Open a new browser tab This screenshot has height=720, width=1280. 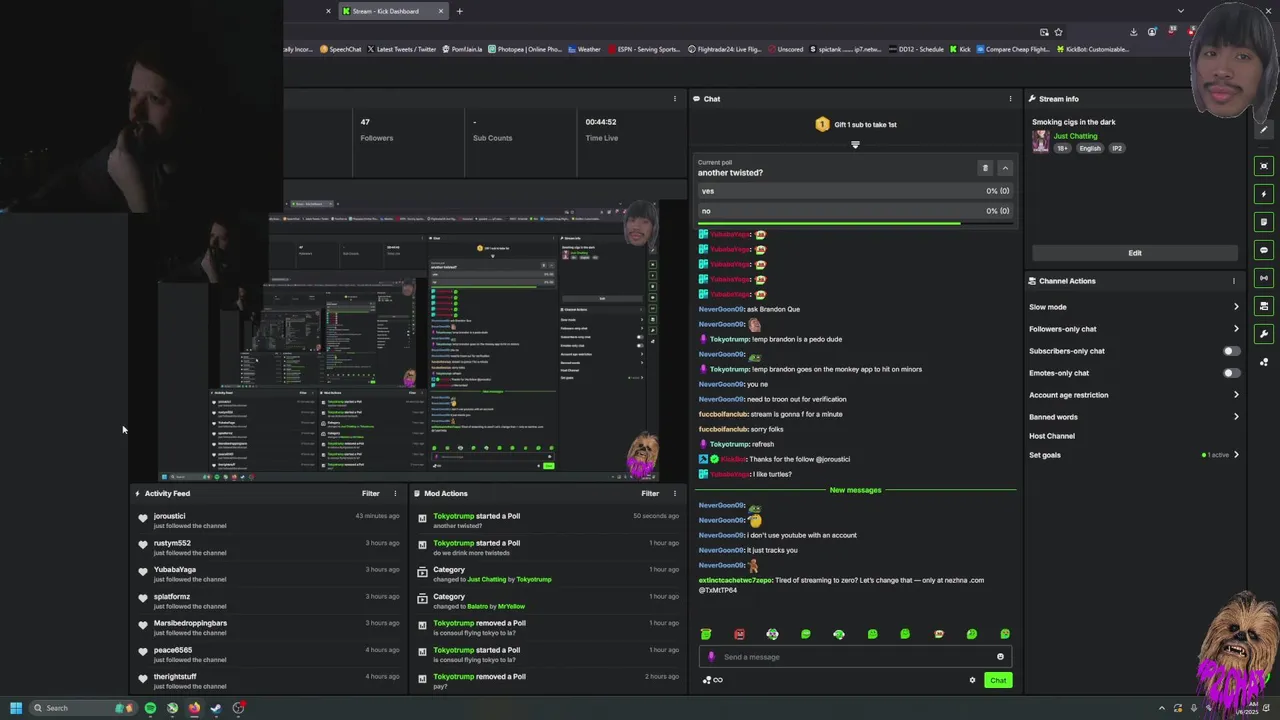coord(460,11)
